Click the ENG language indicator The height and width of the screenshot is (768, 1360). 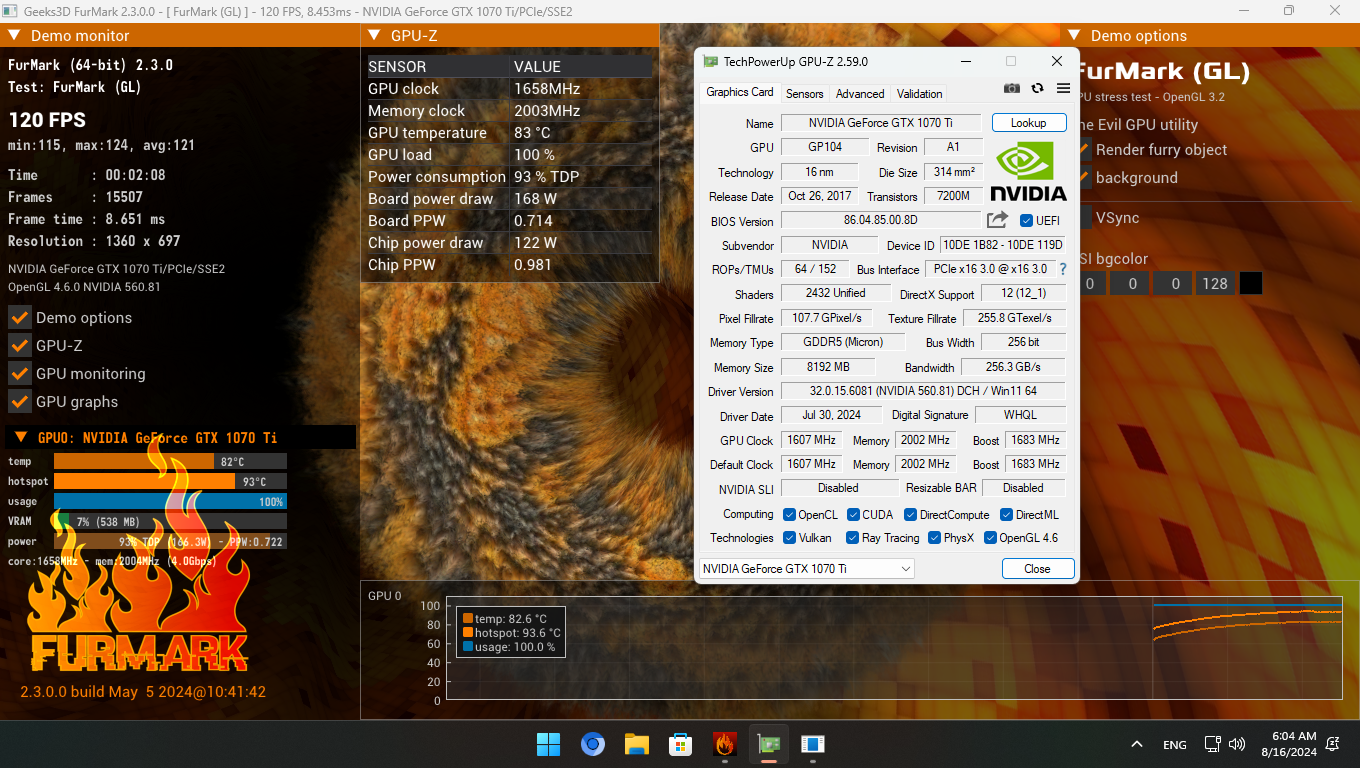click(1175, 745)
